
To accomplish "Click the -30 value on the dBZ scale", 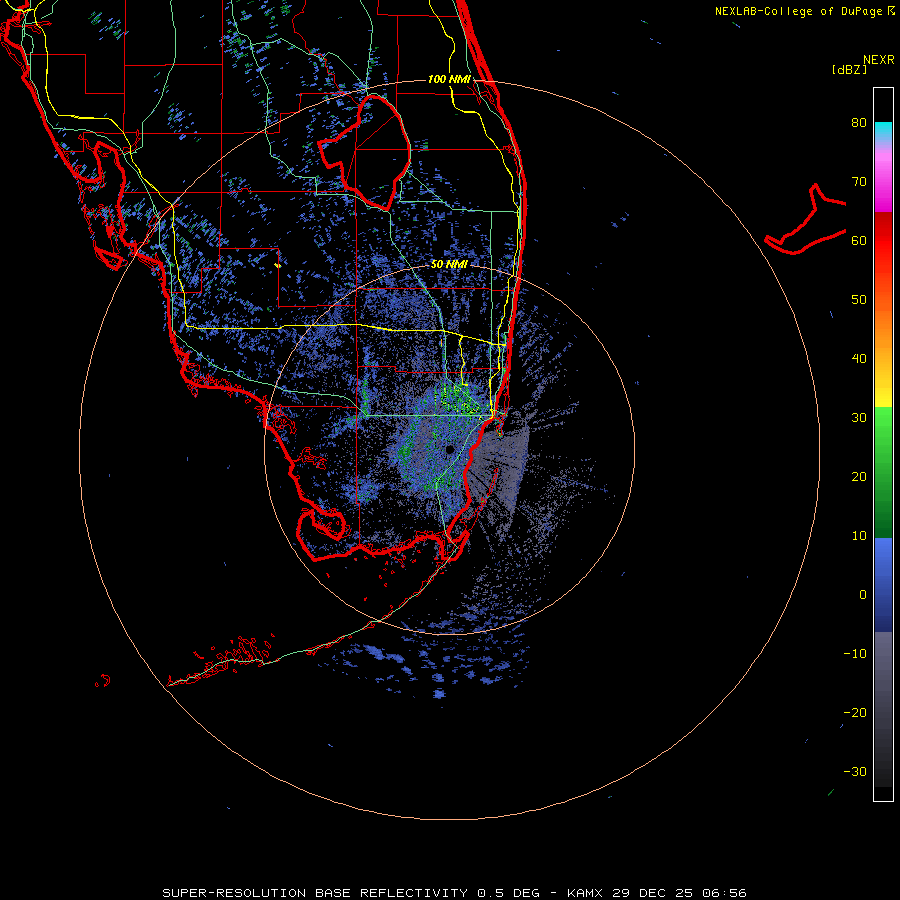I will pyautogui.click(x=855, y=772).
